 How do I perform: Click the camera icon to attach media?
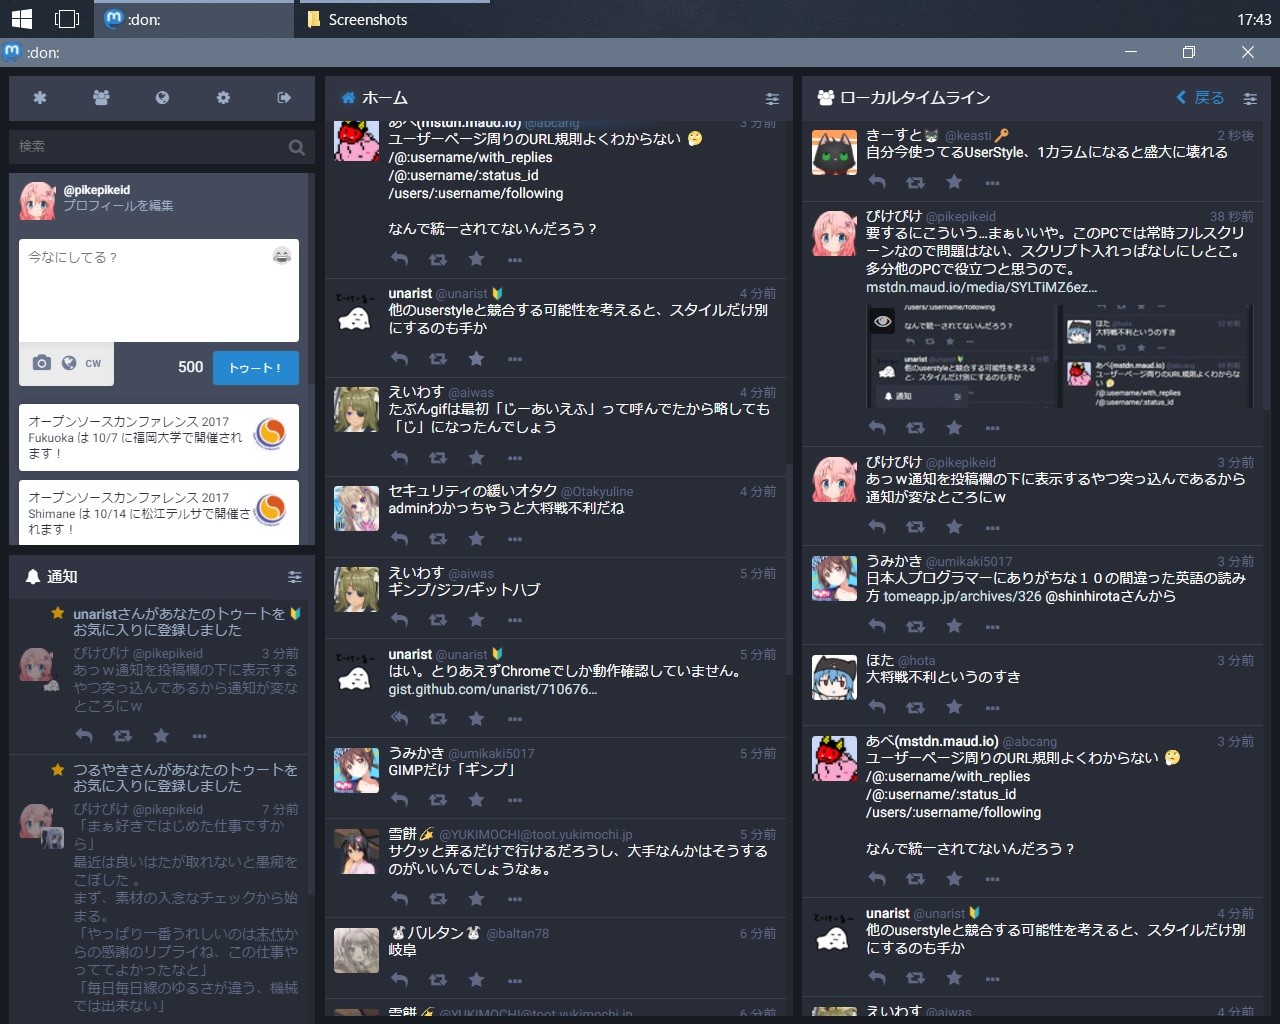tap(42, 363)
